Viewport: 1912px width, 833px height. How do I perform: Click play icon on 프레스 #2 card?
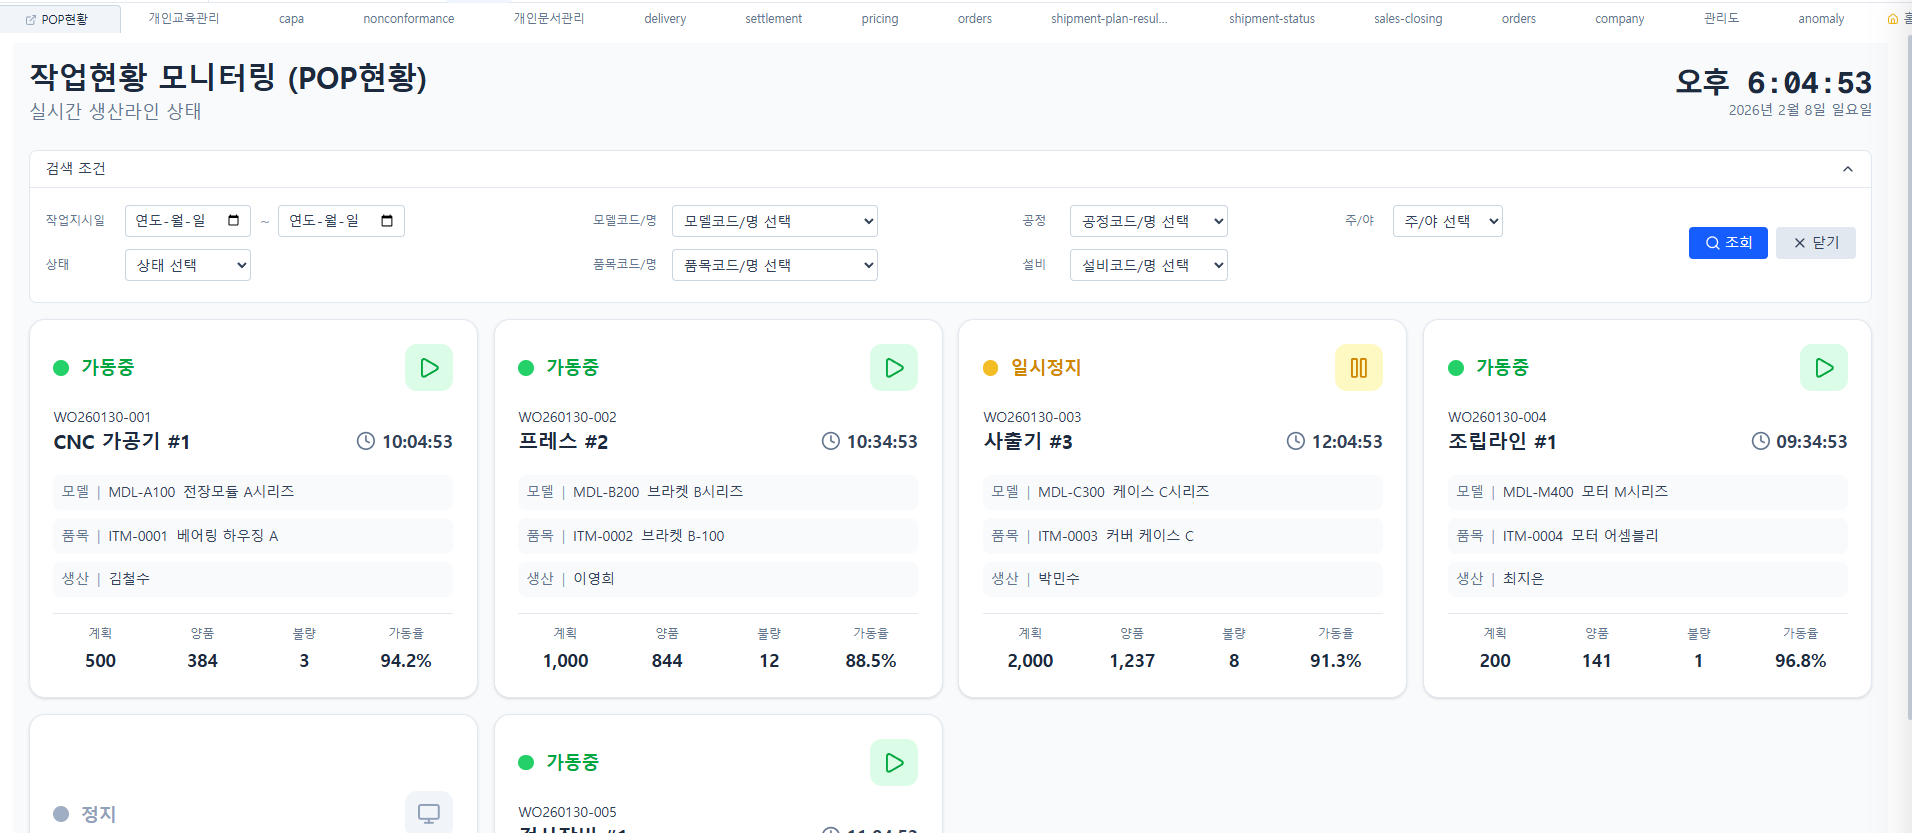(x=894, y=368)
